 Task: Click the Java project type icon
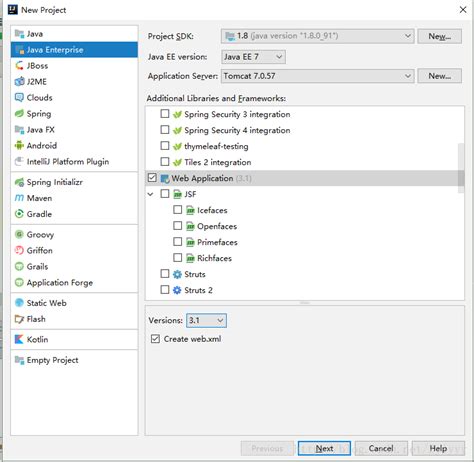pyautogui.click(x=19, y=34)
